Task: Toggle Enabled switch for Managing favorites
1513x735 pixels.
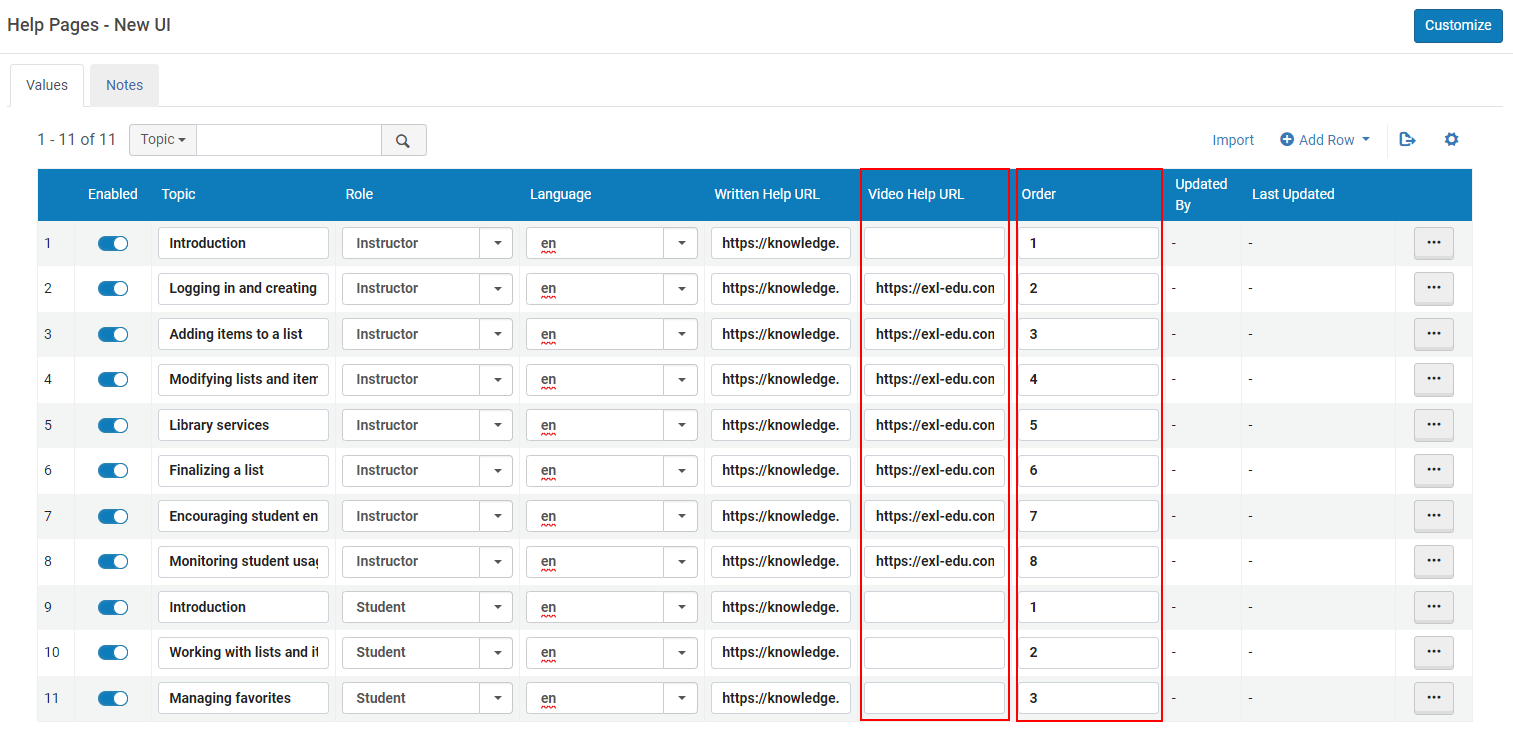Action: coord(113,698)
